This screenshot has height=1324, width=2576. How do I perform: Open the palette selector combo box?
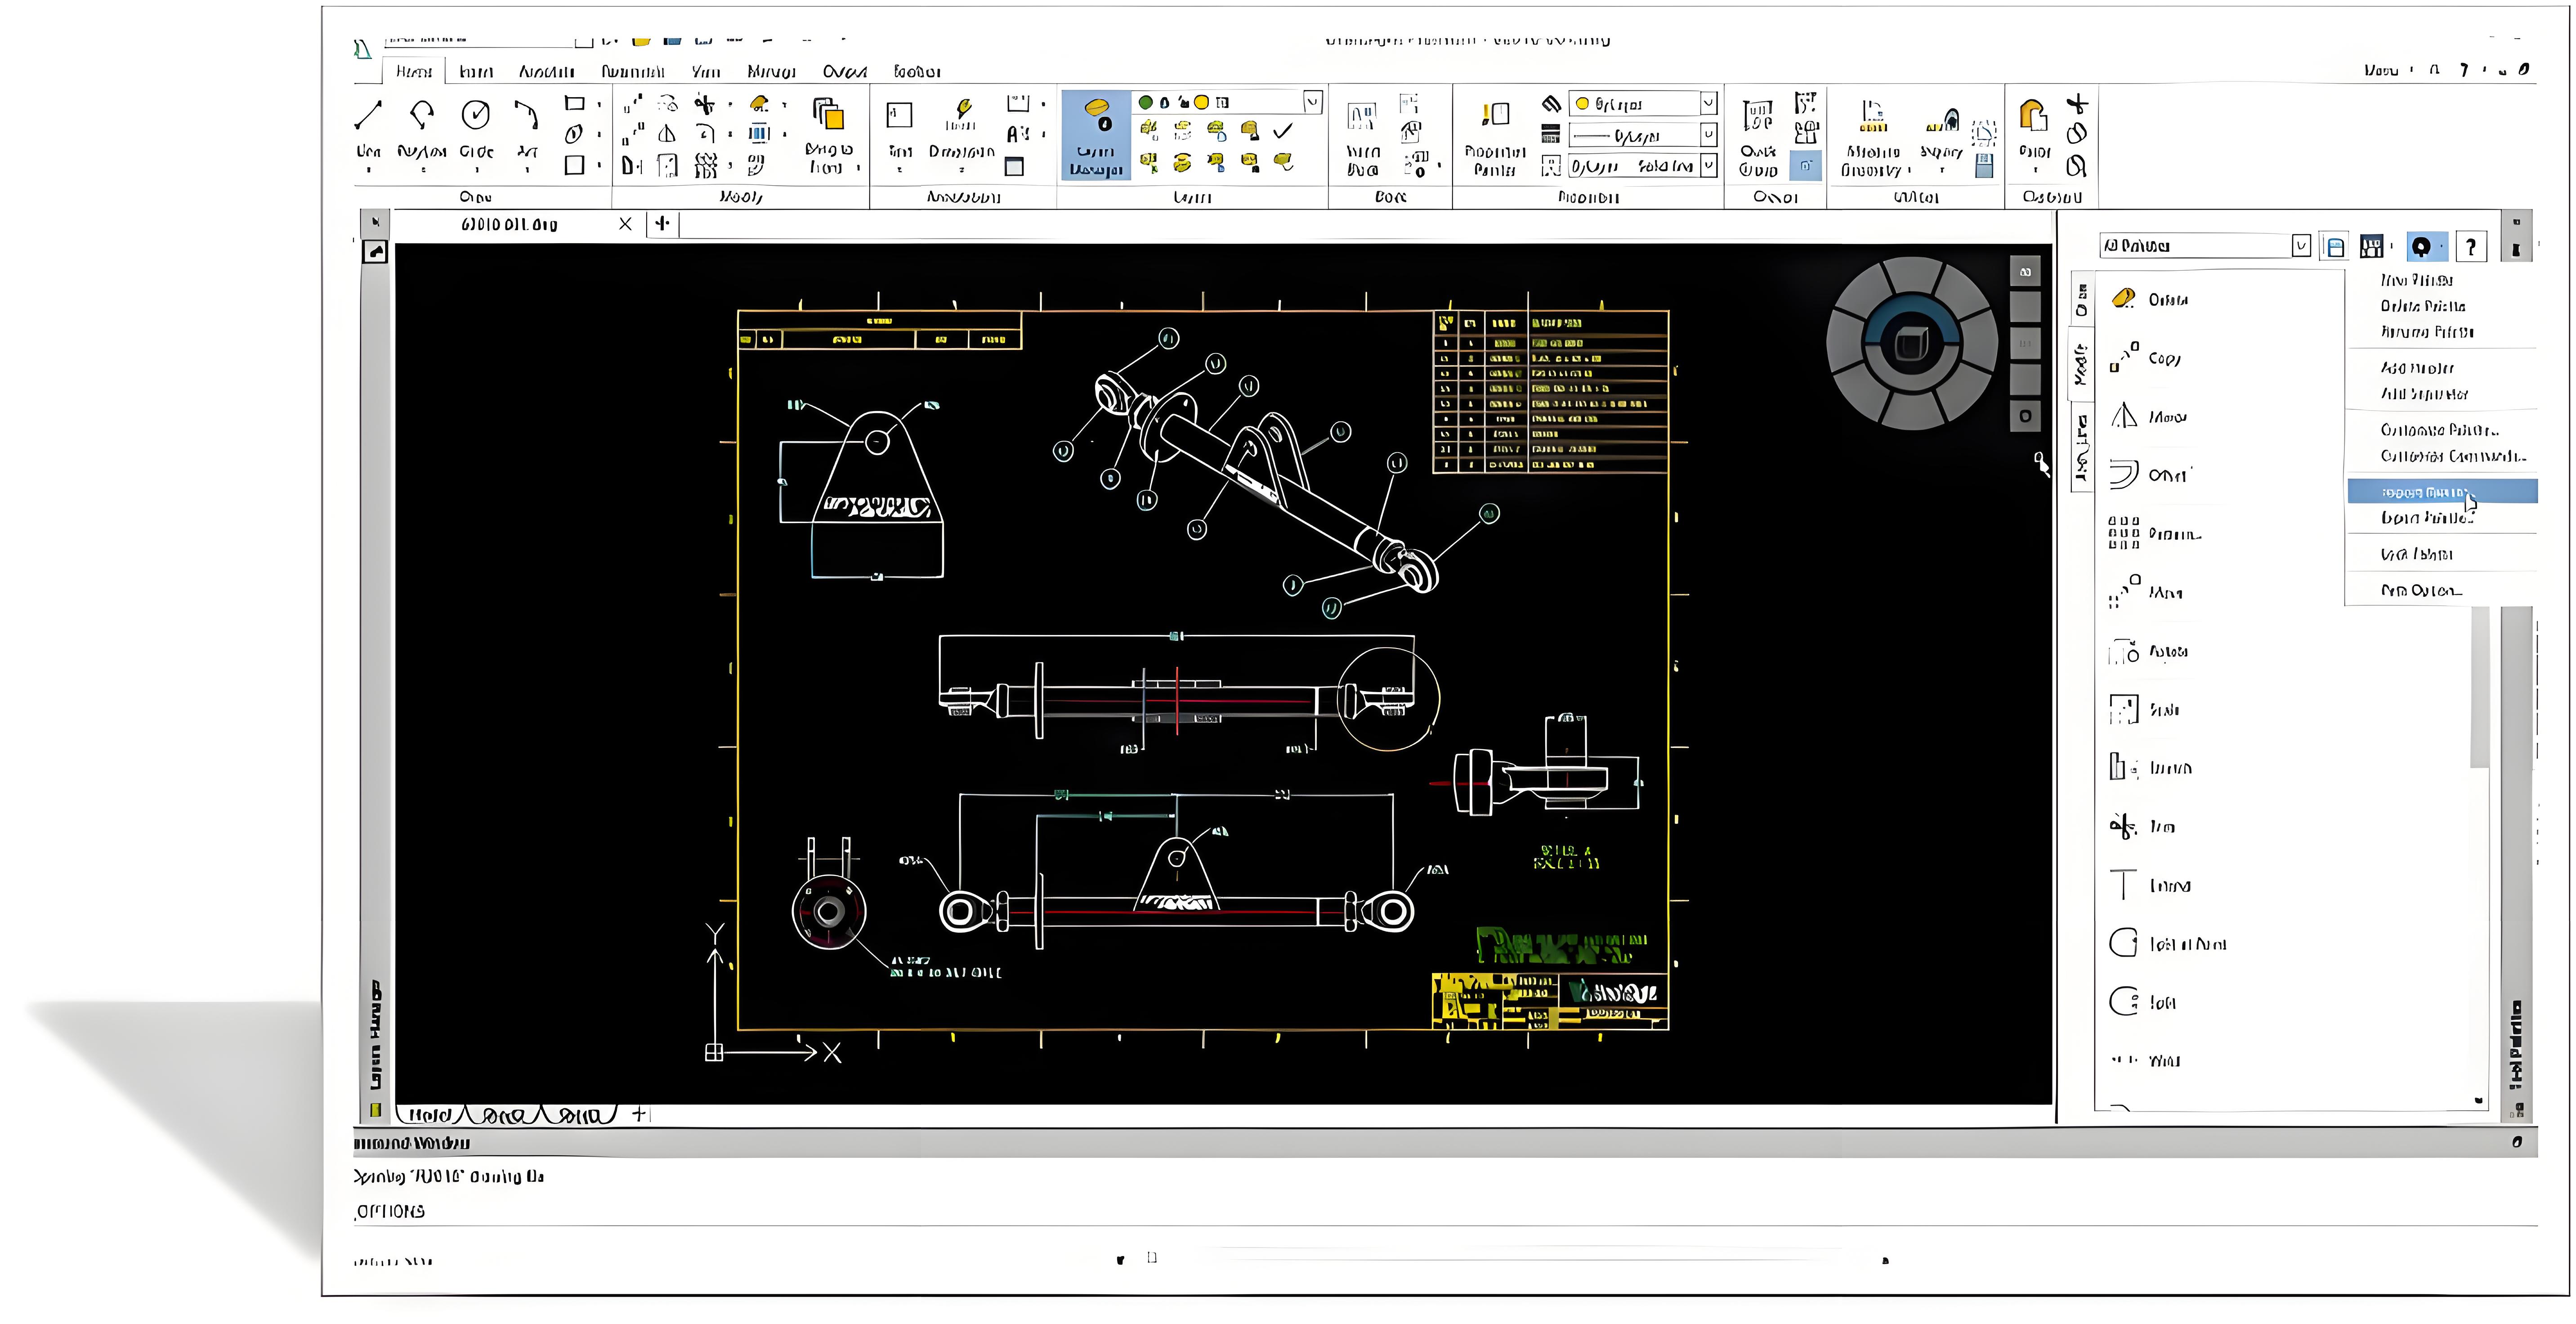click(2205, 246)
